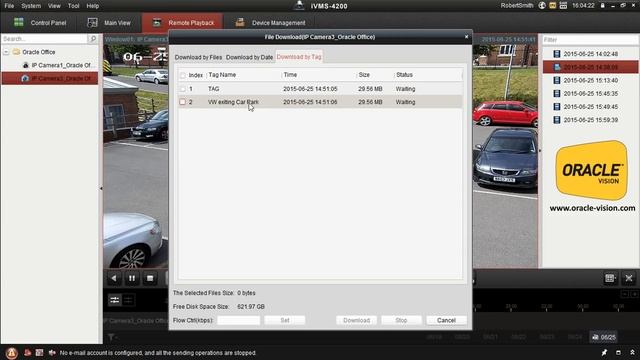
Task: Check the box for row 1 TAG
Action: pos(182,89)
